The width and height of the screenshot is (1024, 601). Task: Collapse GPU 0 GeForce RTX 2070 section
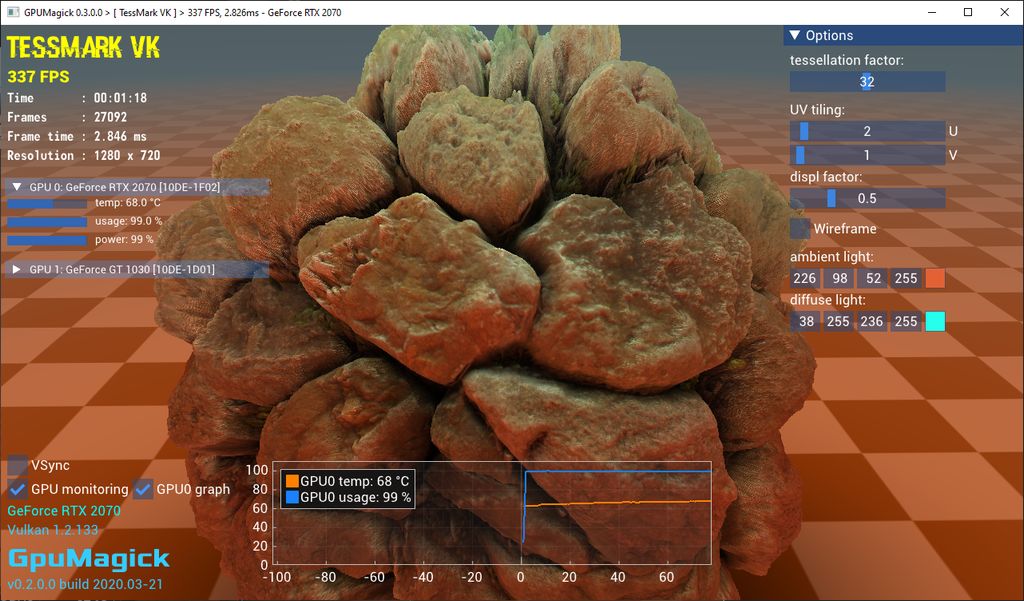(17, 187)
